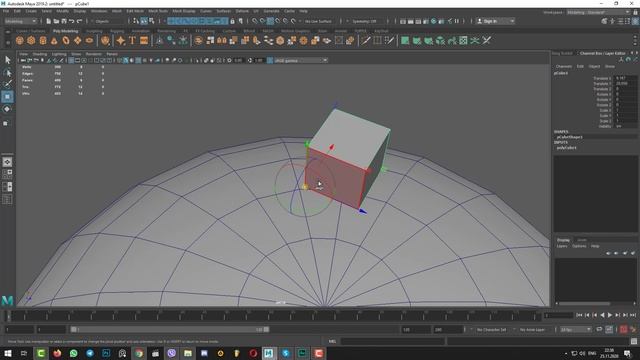
Task: Choose the Lasso select tool in toolbox
Action: point(7,73)
